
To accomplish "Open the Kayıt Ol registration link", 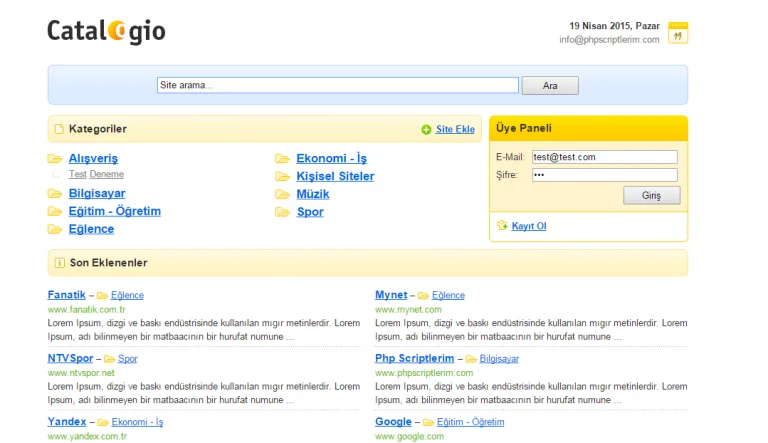I will [x=528, y=226].
